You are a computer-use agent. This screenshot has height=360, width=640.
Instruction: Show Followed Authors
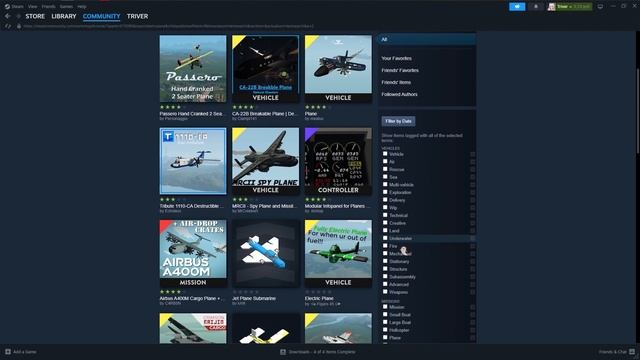coord(399,94)
